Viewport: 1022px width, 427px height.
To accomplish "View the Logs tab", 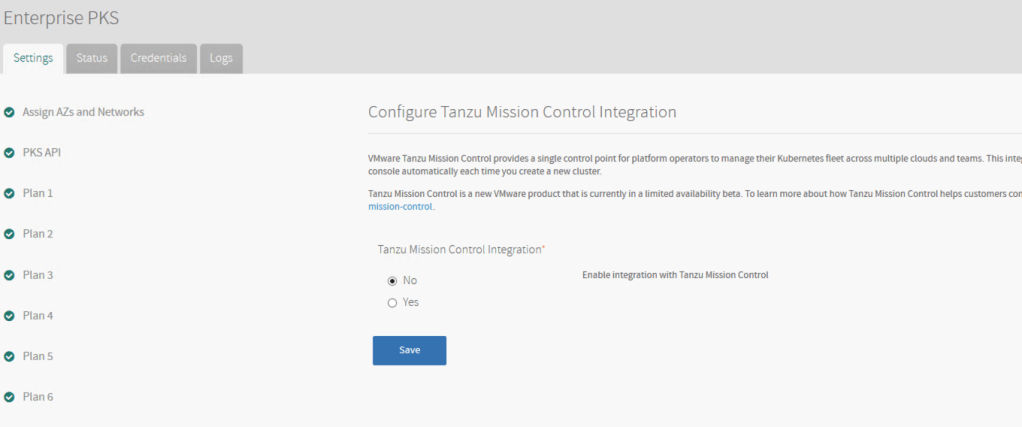I will 221,58.
